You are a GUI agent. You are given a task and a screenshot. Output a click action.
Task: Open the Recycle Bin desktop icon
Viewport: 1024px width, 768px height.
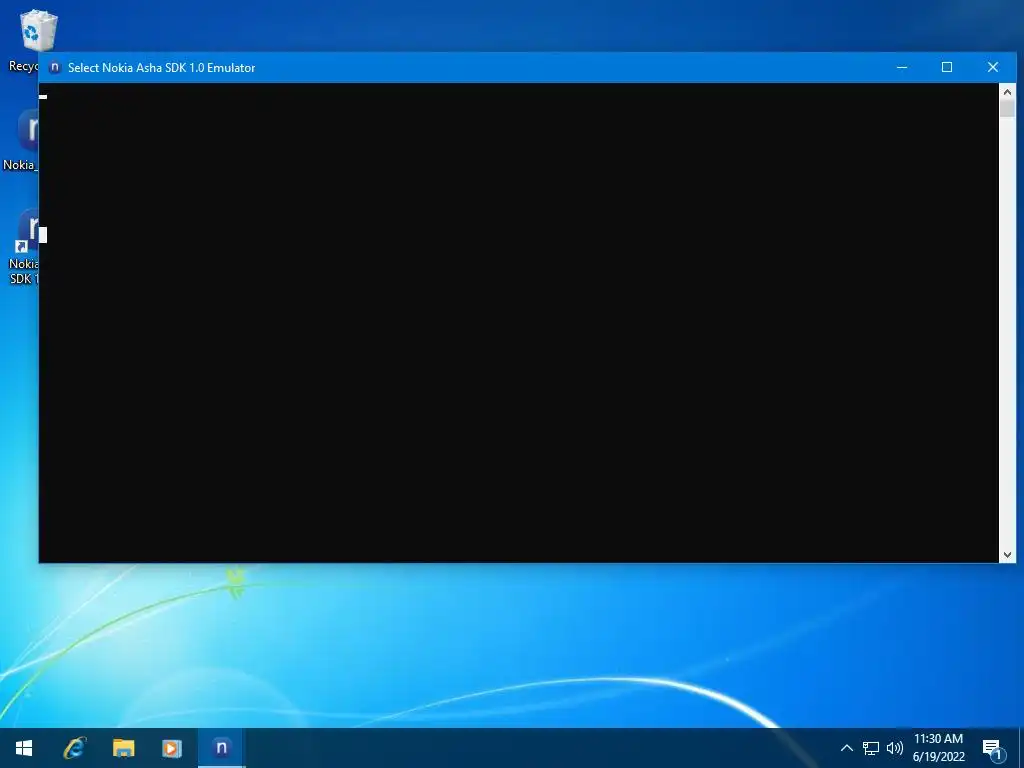click(37, 31)
